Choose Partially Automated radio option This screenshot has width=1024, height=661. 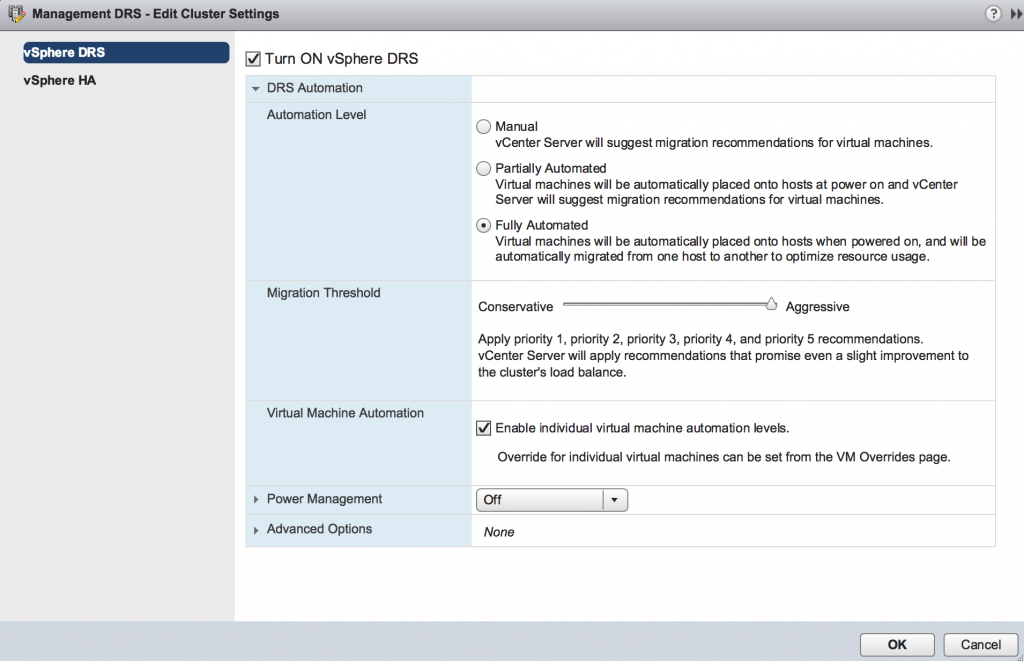(x=484, y=169)
